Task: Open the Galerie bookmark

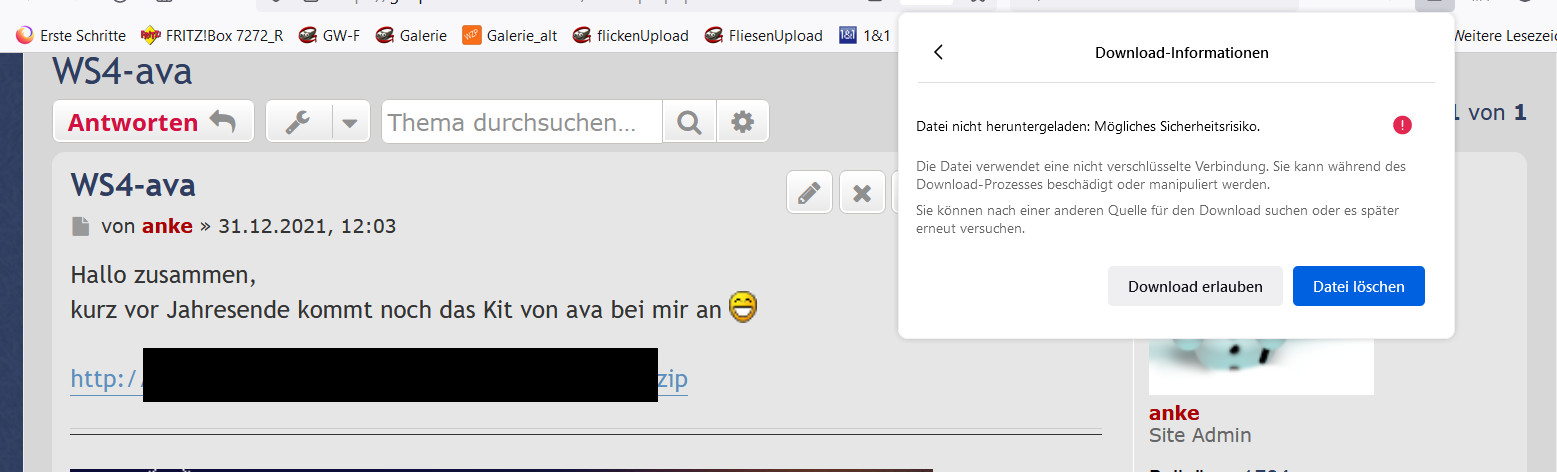Action: [x=411, y=35]
